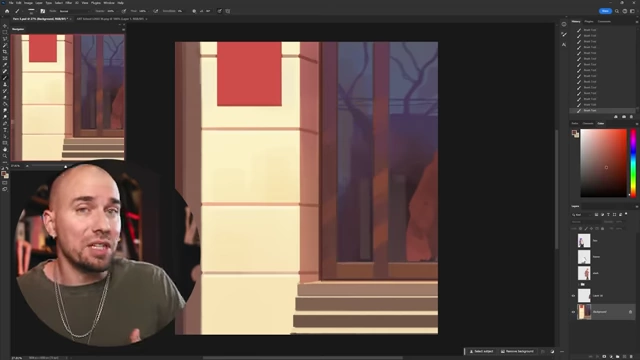Hide the Background layer eye icon
Image resolution: width=640 pixels, height=360 pixels.
(x=573, y=312)
